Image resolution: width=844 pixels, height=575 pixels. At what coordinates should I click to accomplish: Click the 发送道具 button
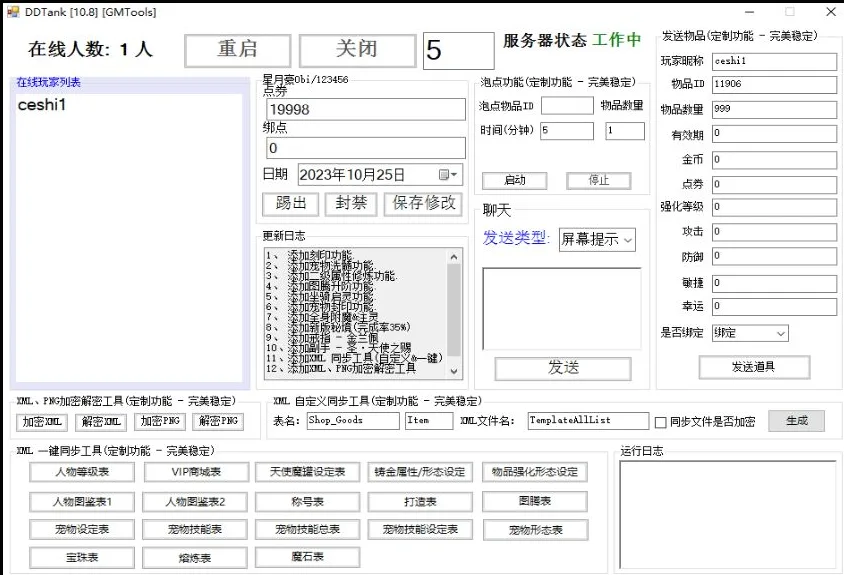click(x=754, y=367)
